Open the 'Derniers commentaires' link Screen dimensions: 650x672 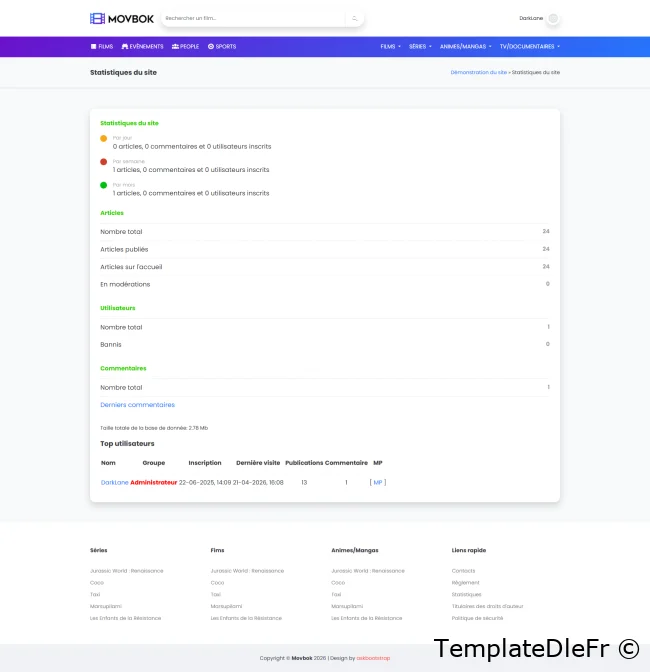click(137, 405)
